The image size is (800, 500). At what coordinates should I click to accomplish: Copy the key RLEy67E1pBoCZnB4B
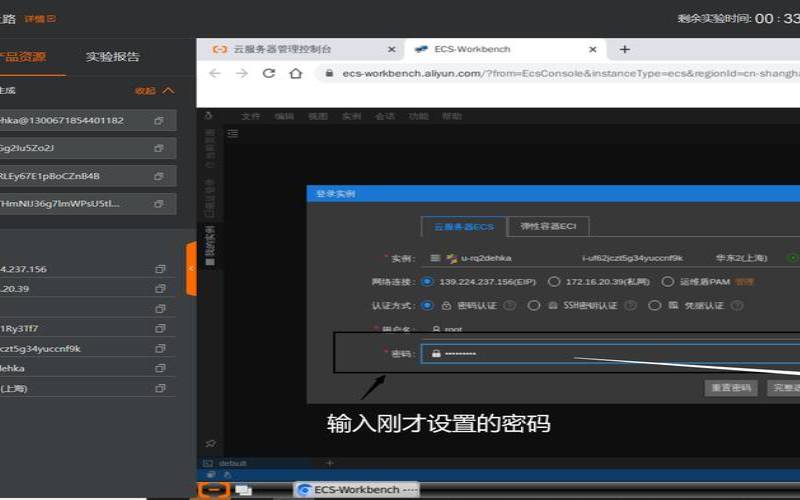tap(159, 176)
